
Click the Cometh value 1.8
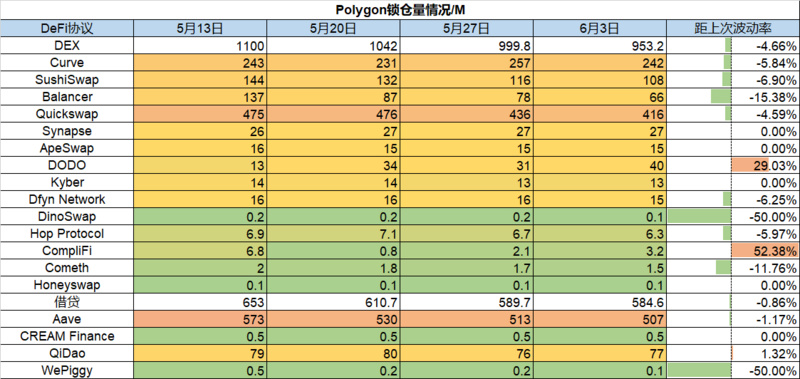tap(333, 268)
